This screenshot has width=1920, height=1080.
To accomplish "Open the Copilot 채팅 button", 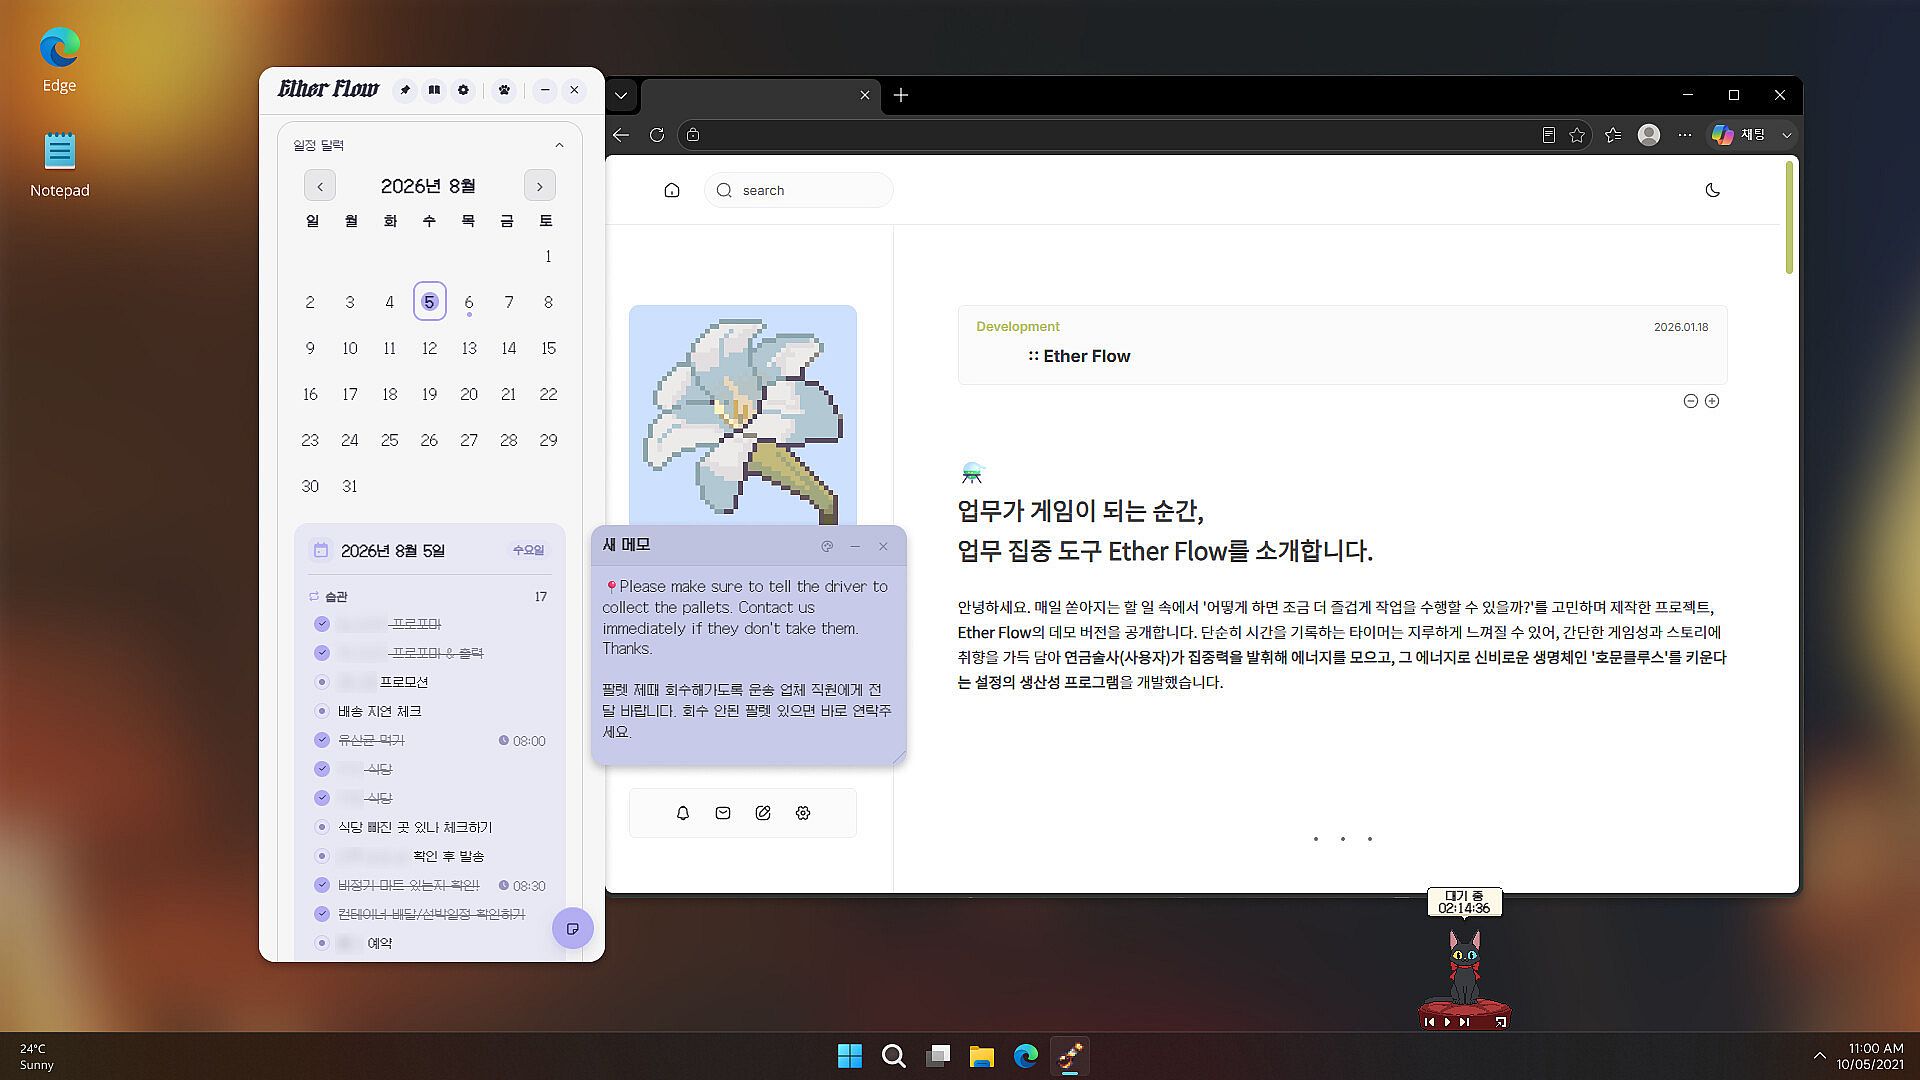I will tap(1738, 135).
